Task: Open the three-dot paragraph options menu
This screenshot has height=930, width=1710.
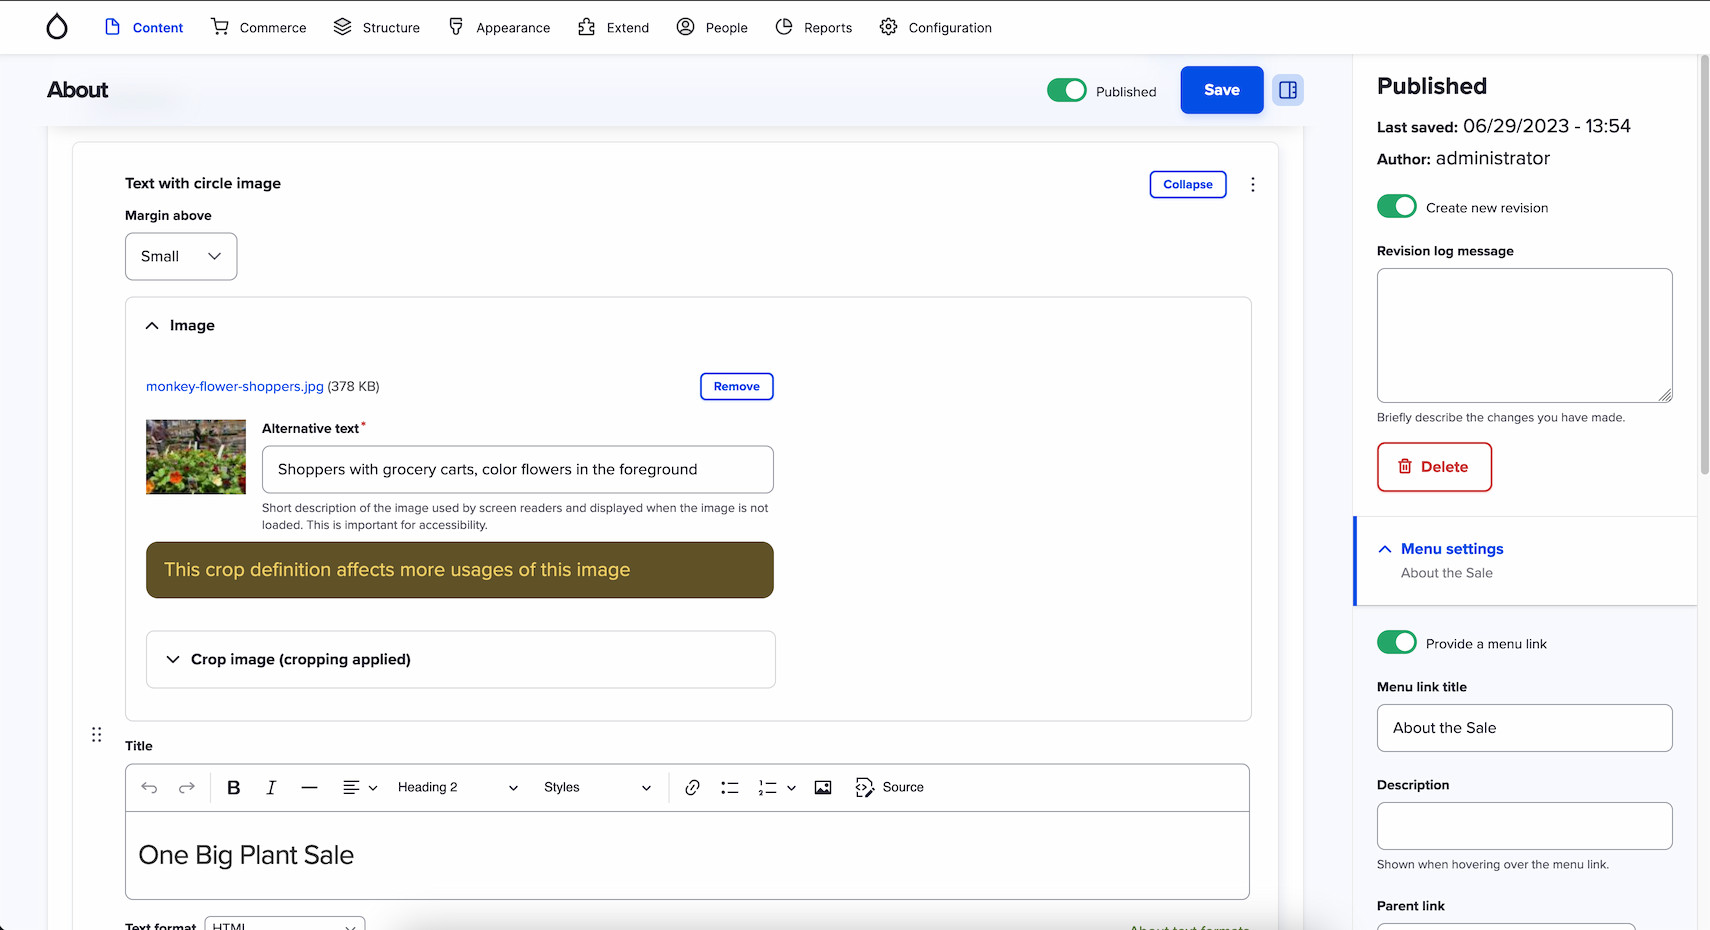Action: [1252, 185]
